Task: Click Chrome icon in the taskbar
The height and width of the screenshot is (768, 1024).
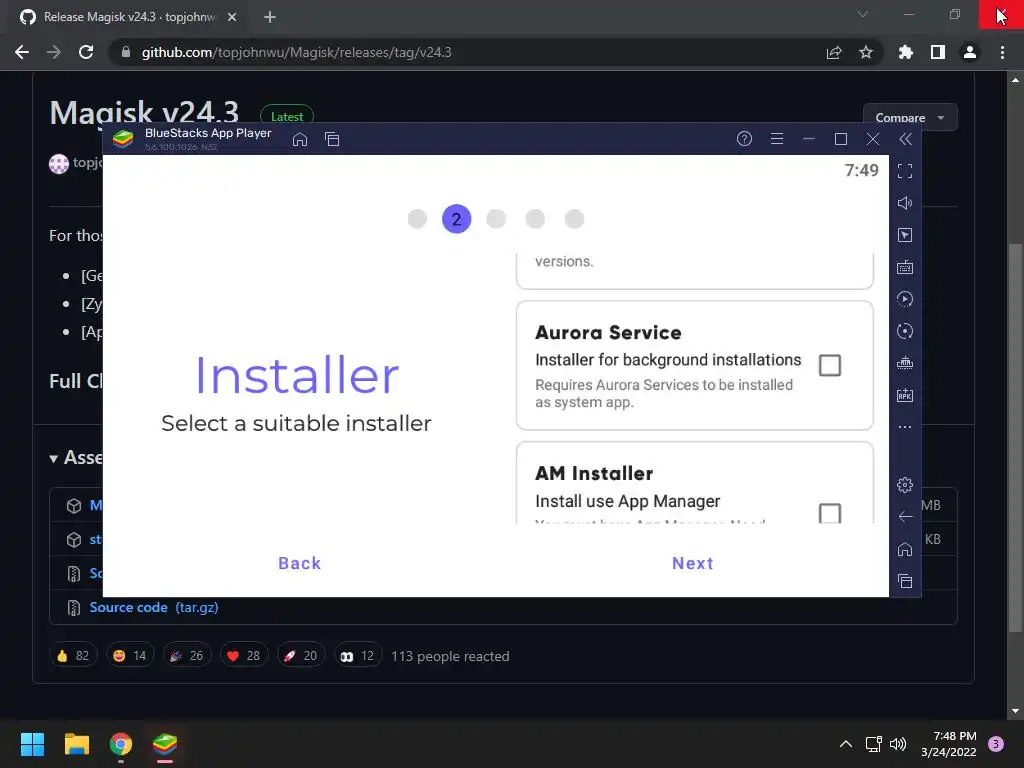Action: click(121, 744)
